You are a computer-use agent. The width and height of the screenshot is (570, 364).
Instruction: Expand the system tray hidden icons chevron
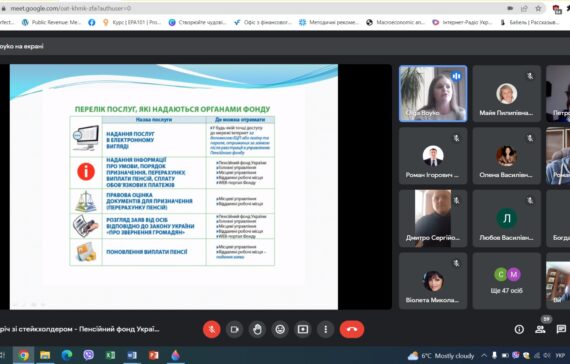(484, 356)
